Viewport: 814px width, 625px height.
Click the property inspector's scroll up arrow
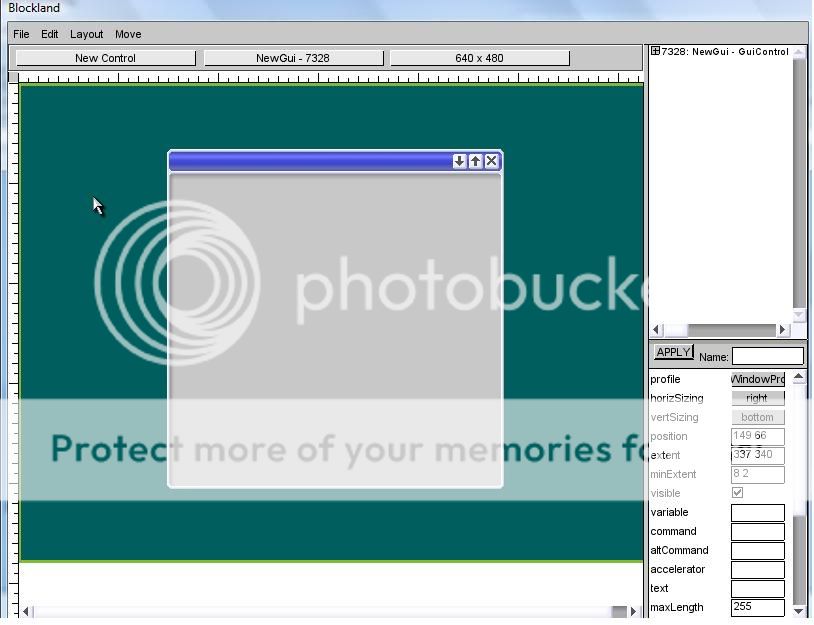coord(799,377)
